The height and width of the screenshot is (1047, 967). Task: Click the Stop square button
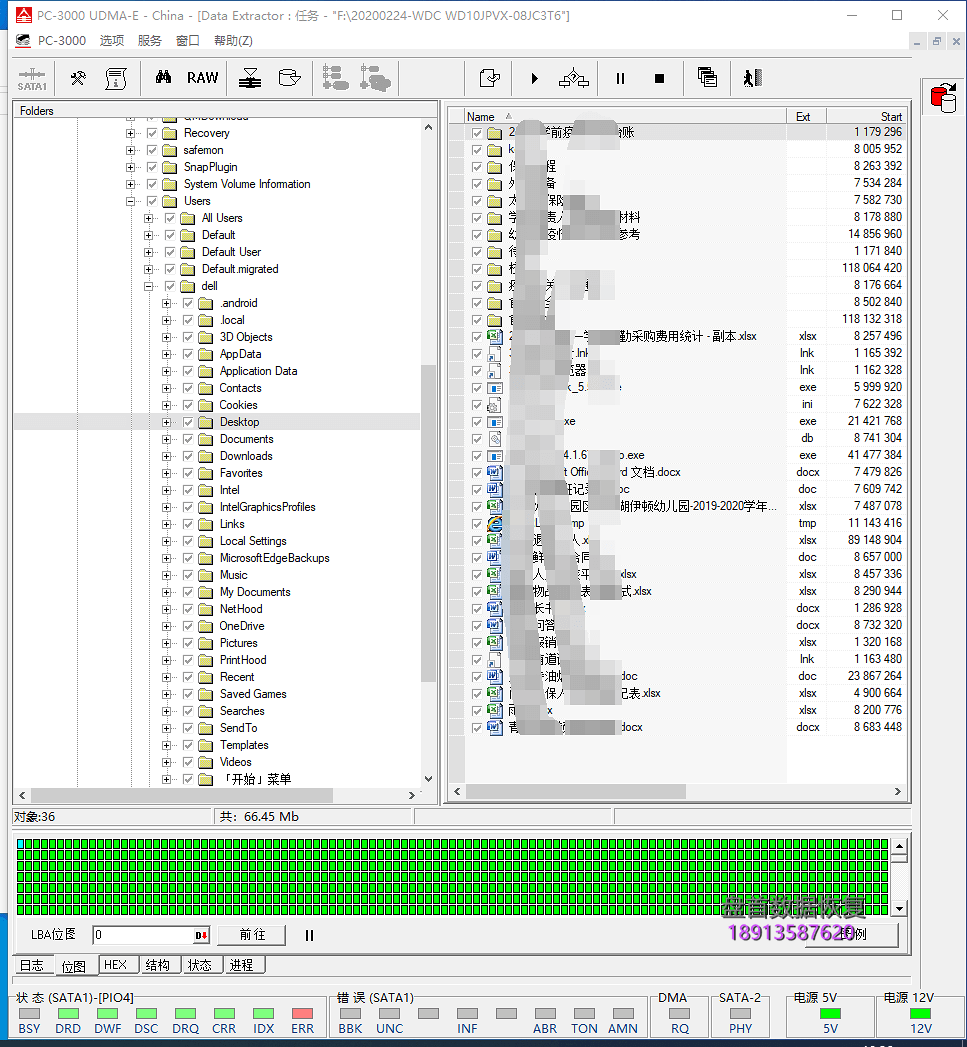click(x=659, y=79)
